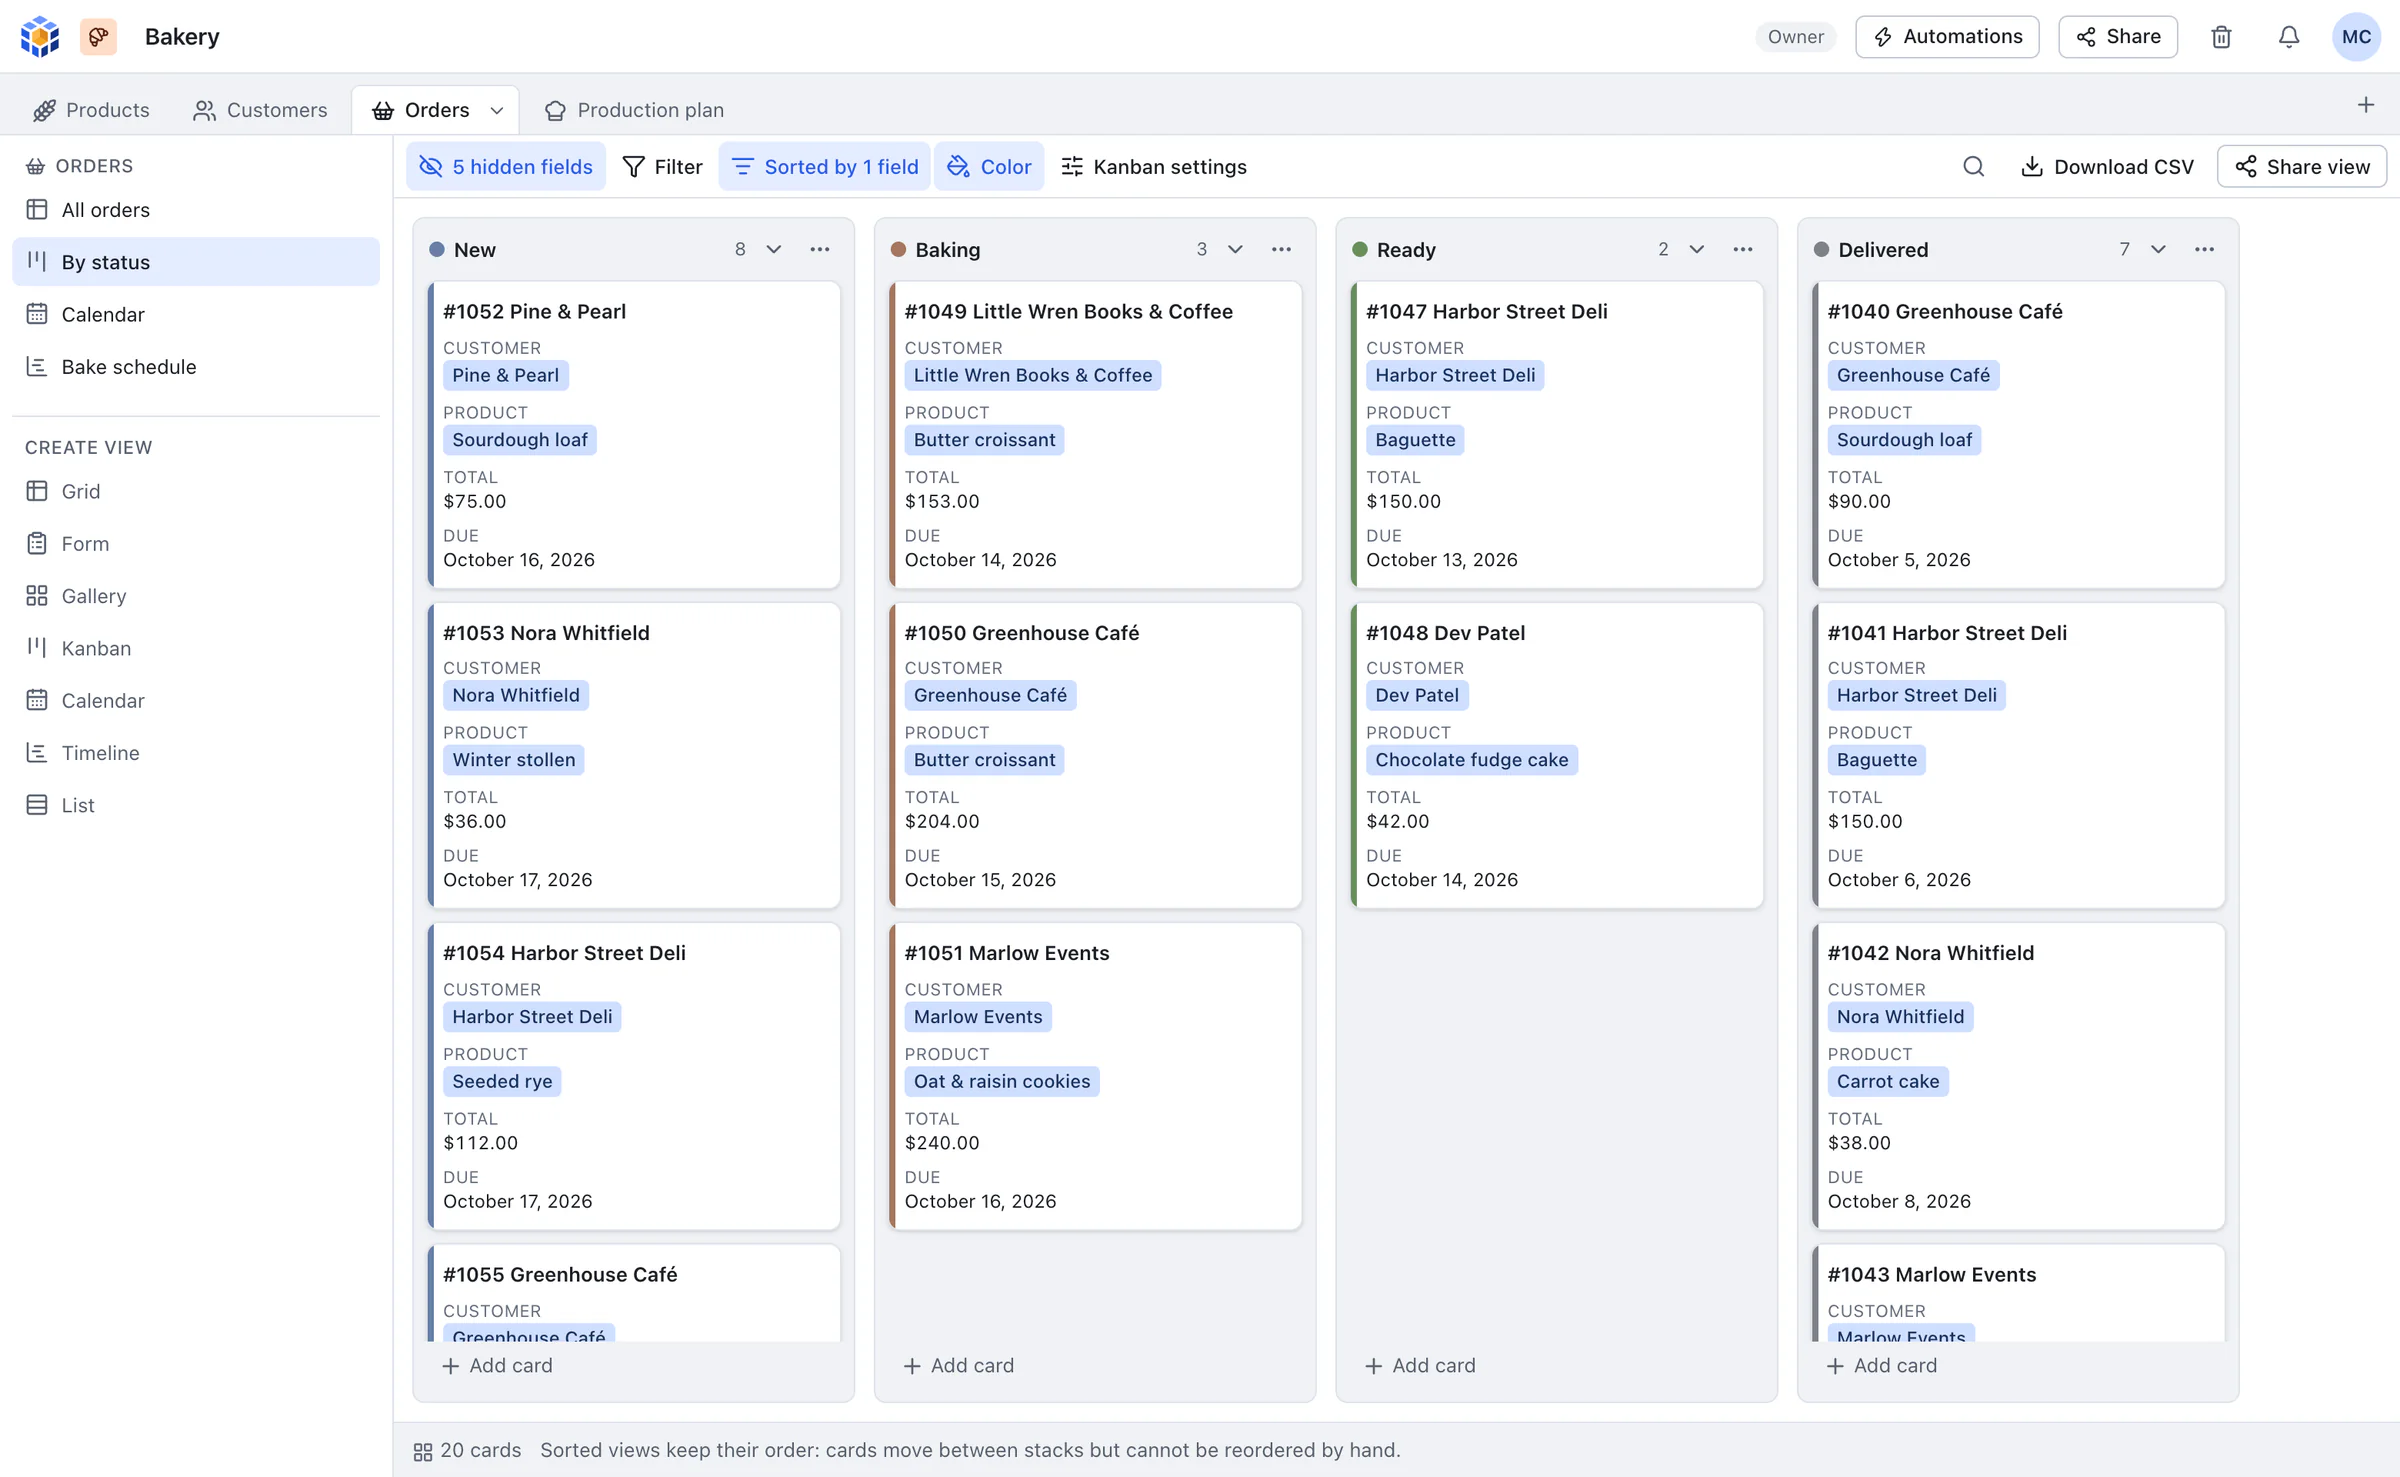Open the trash bin icon
The image size is (2400, 1477).
pyautogui.click(x=2221, y=37)
